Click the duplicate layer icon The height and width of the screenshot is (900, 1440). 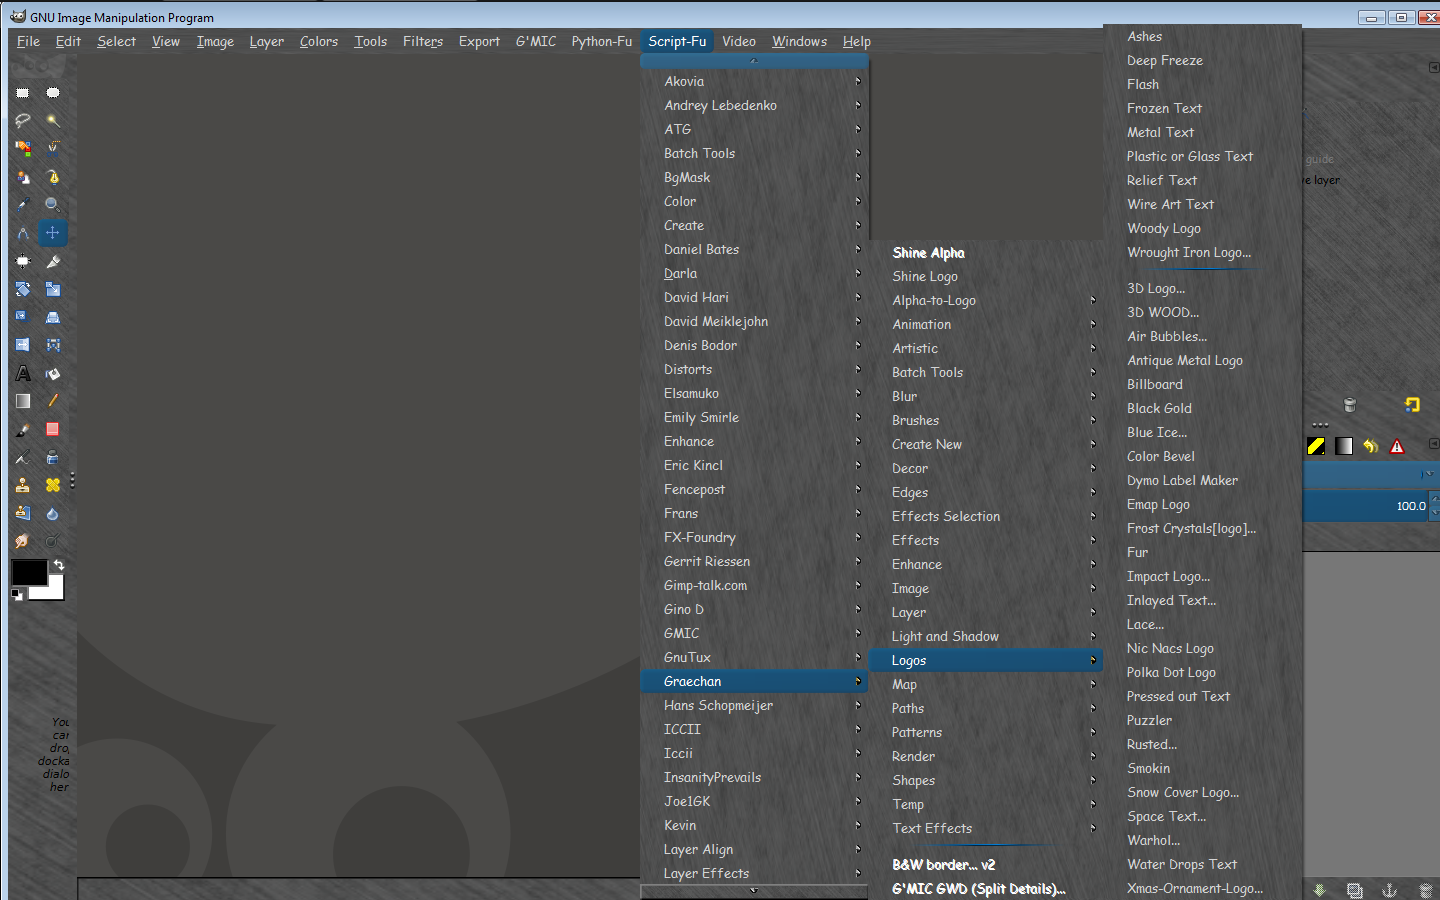coord(1354,890)
